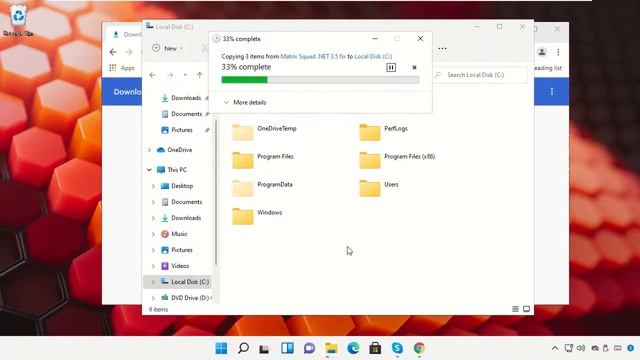Open the Windows Start menu
640x360 pixels.
(x=221, y=348)
